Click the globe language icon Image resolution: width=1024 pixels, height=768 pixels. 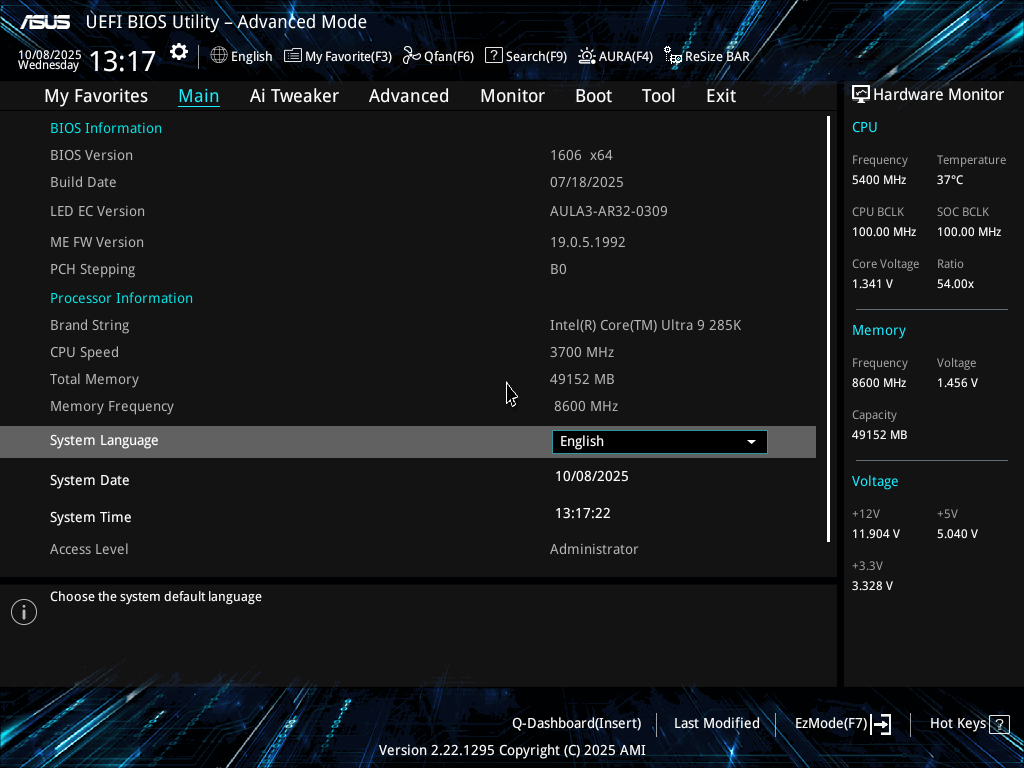click(x=219, y=56)
